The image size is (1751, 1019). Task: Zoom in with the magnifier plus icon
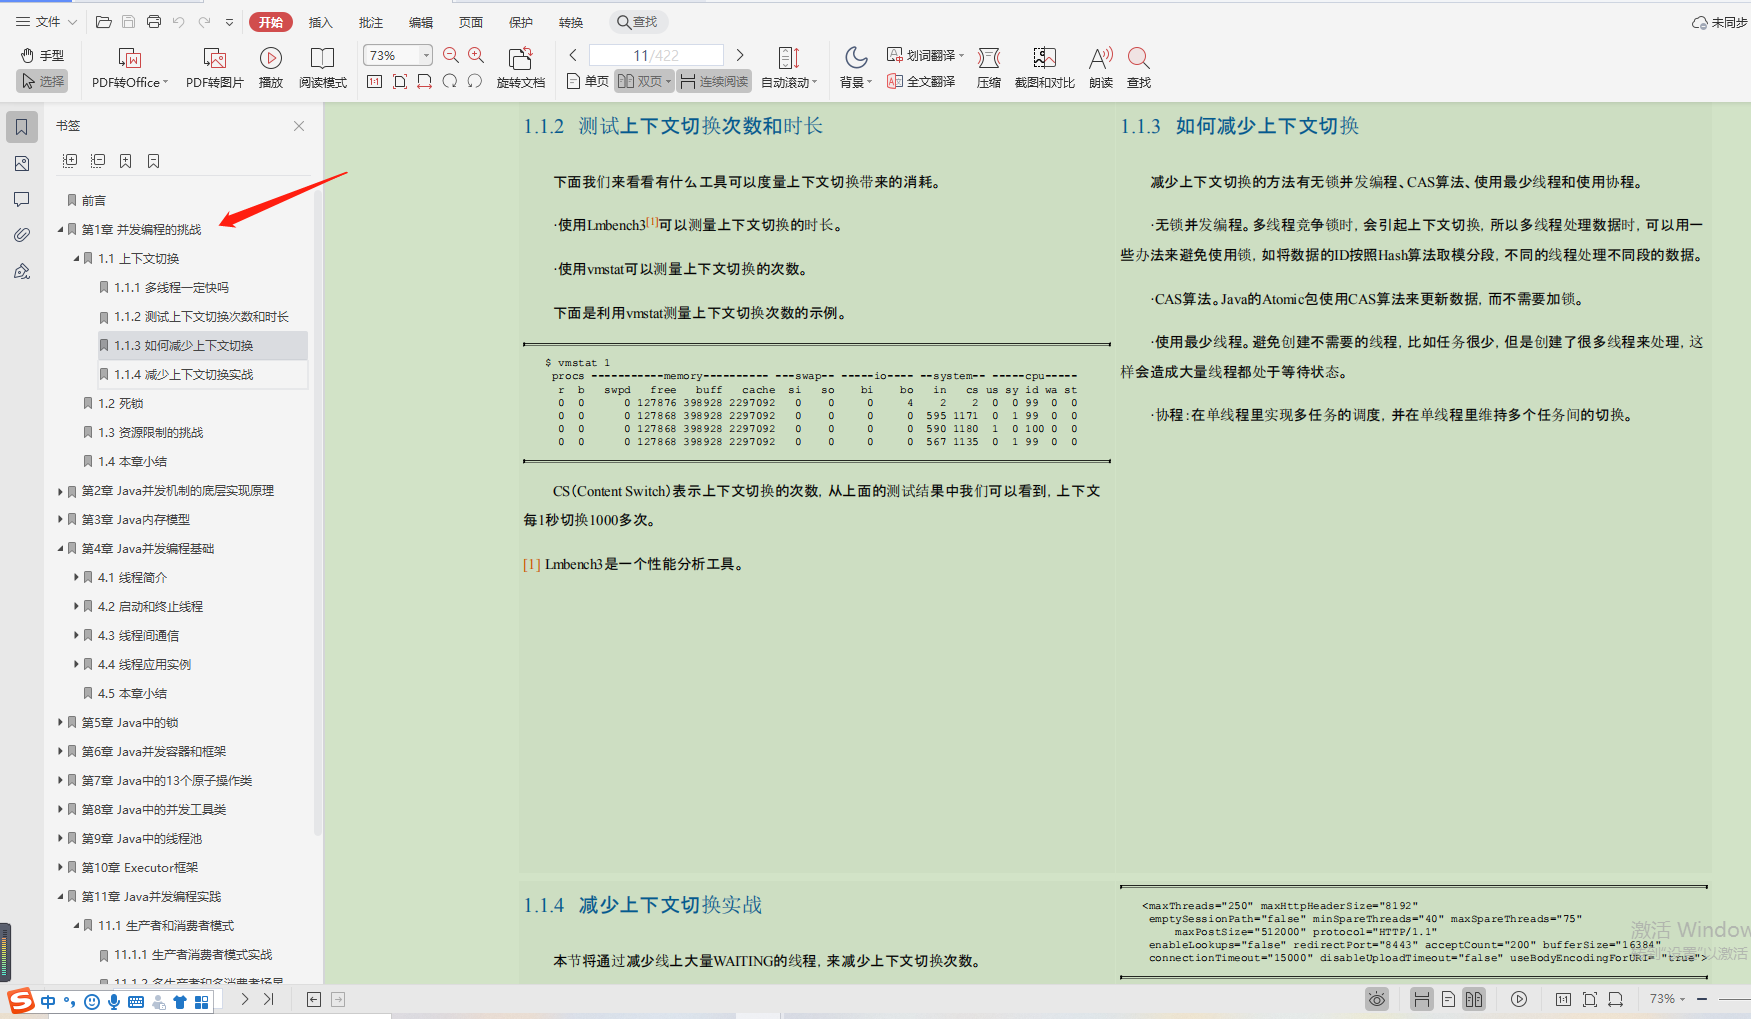(476, 55)
